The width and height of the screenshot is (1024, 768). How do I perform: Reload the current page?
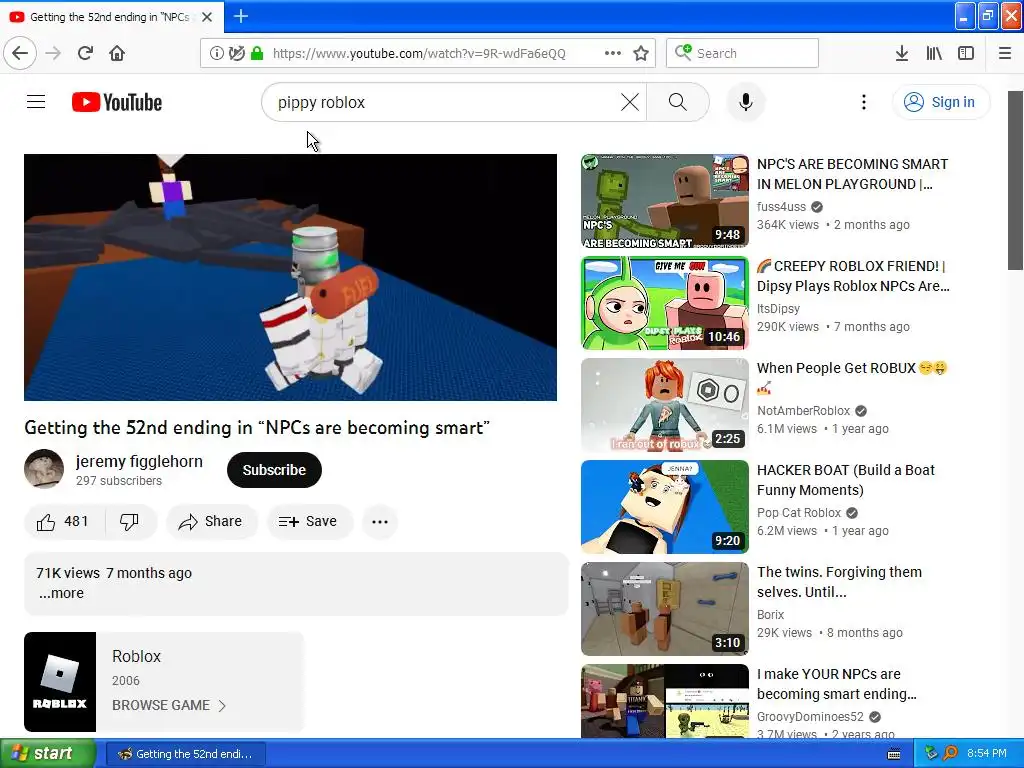coord(85,53)
